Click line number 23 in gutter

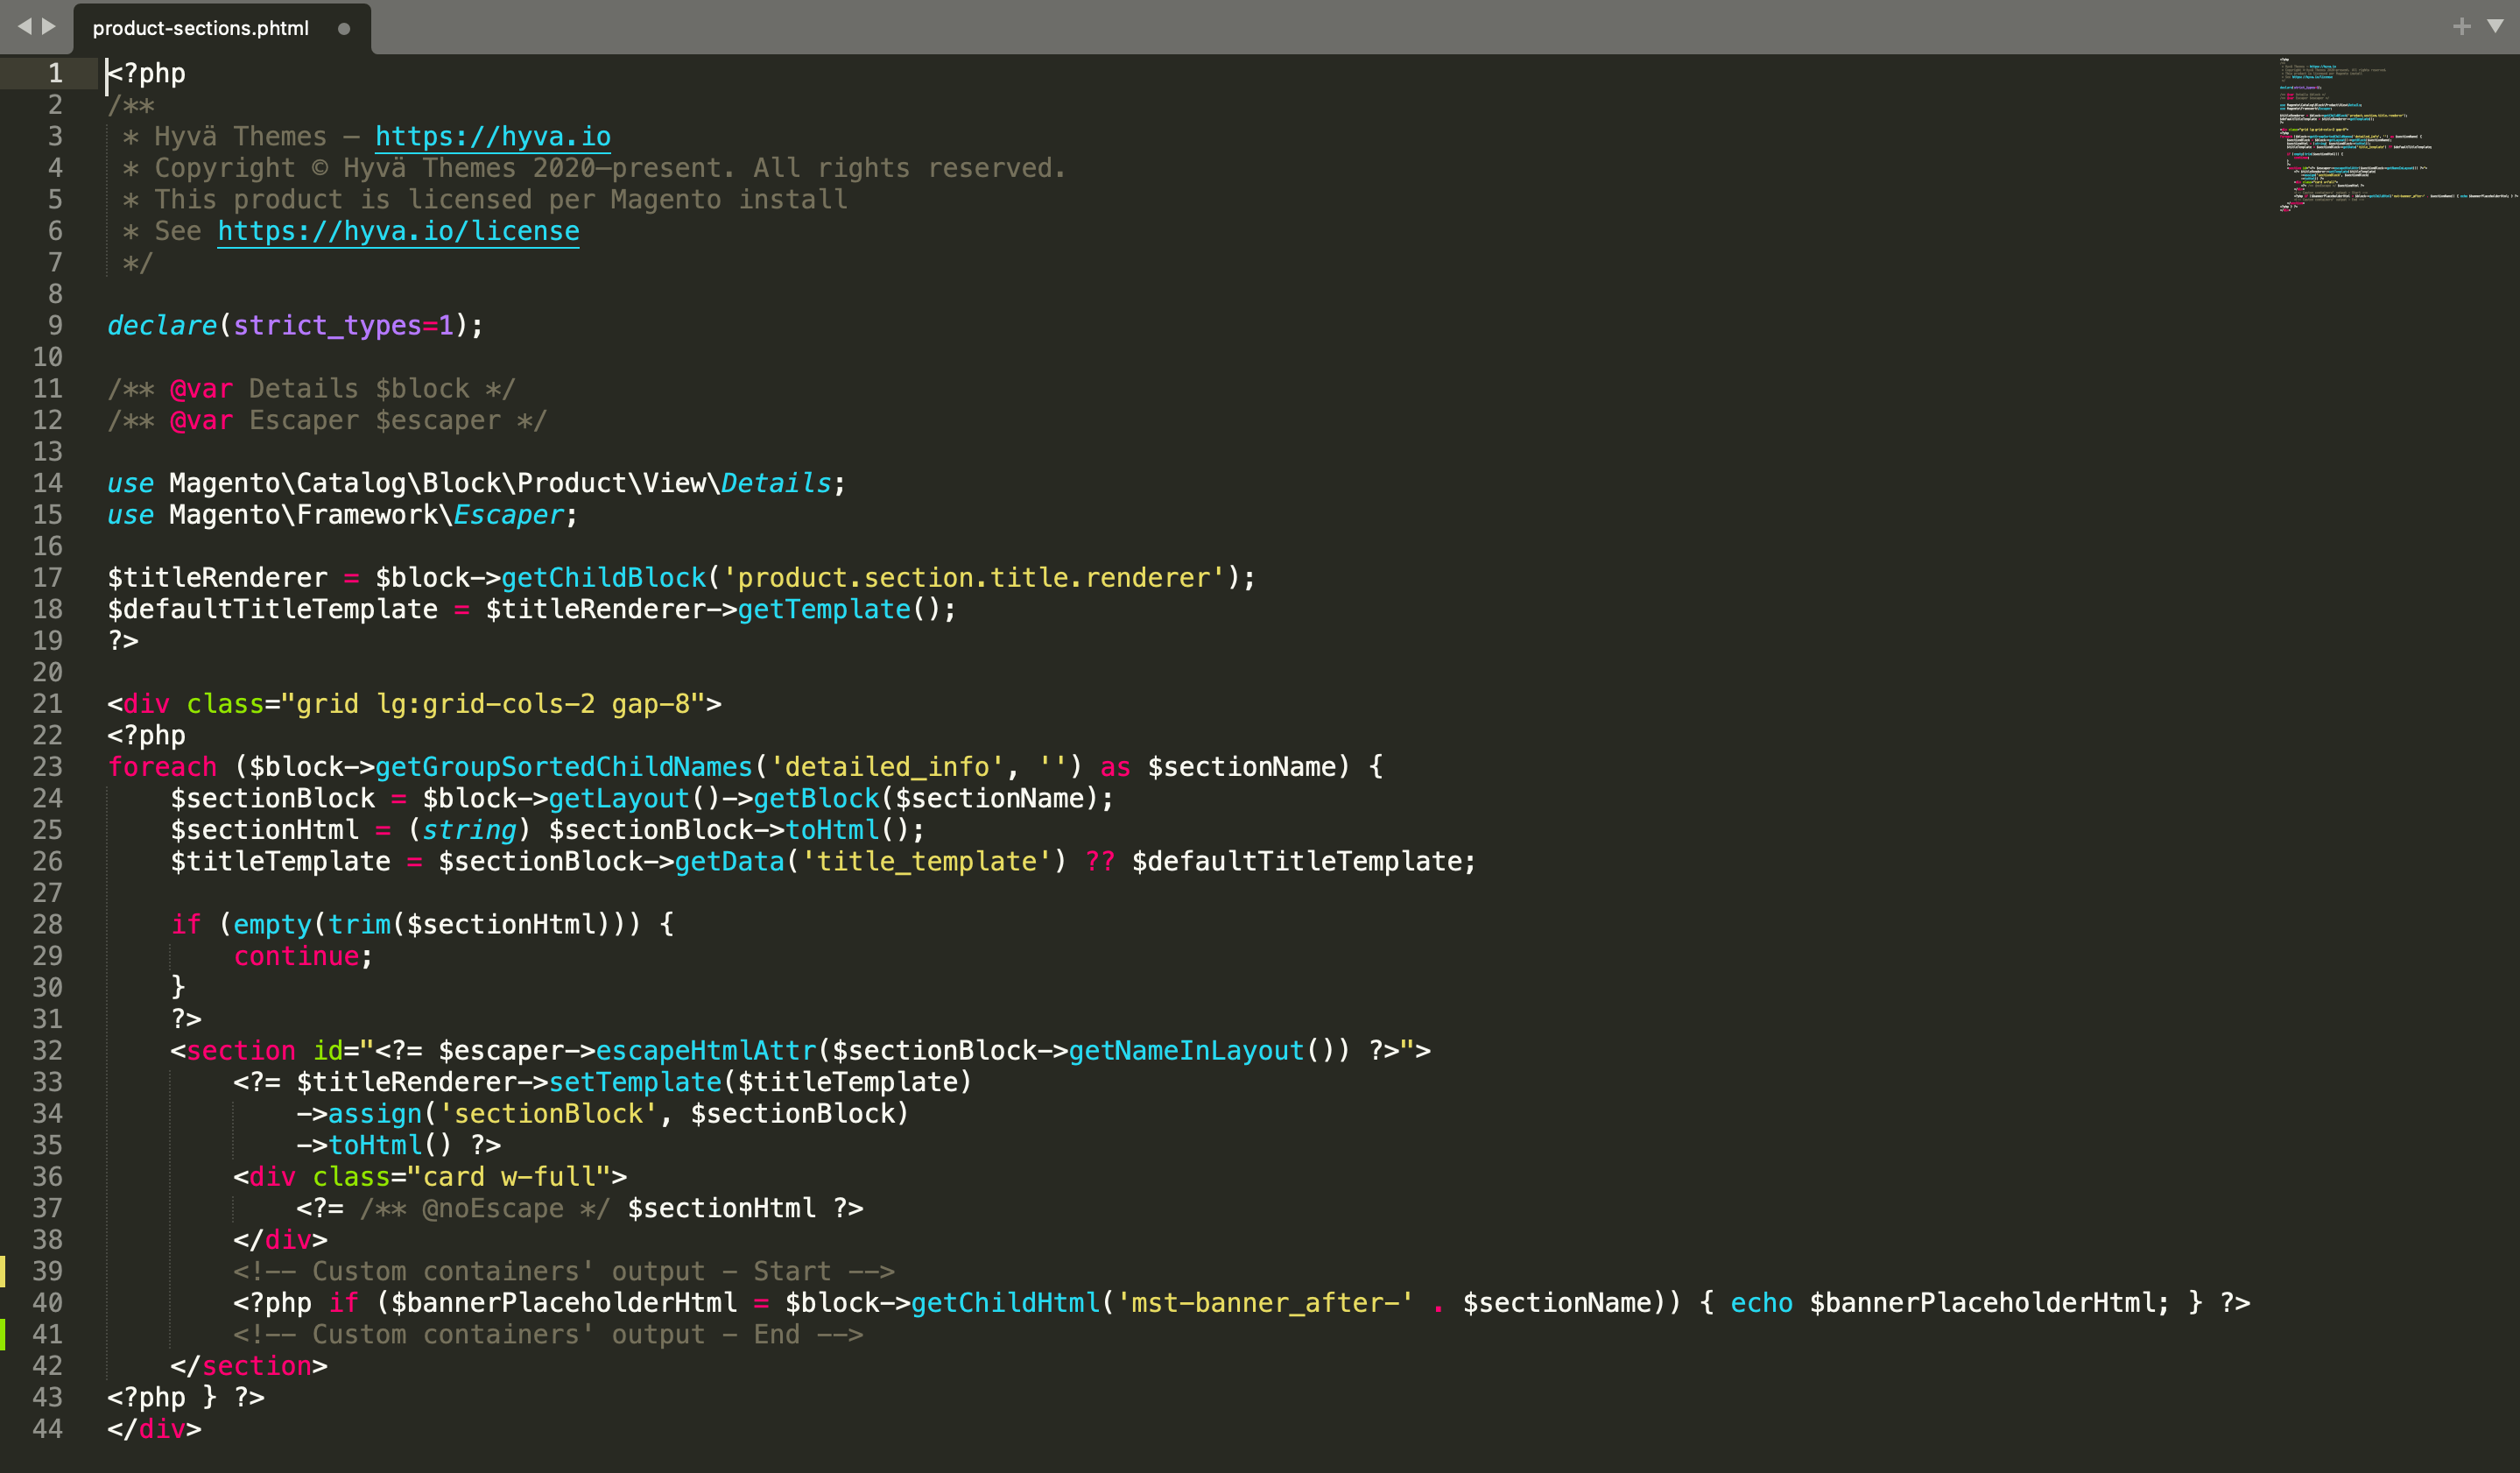point(47,767)
